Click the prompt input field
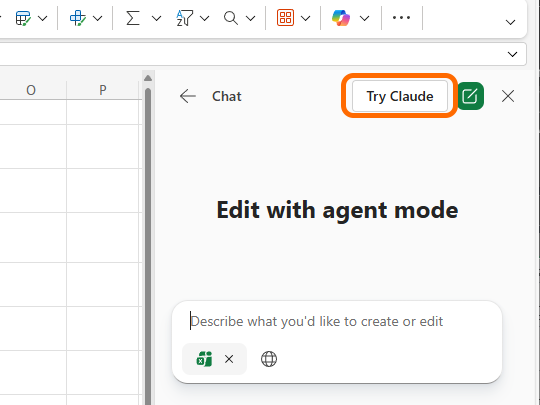The width and height of the screenshot is (540, 405). point(337,322)
